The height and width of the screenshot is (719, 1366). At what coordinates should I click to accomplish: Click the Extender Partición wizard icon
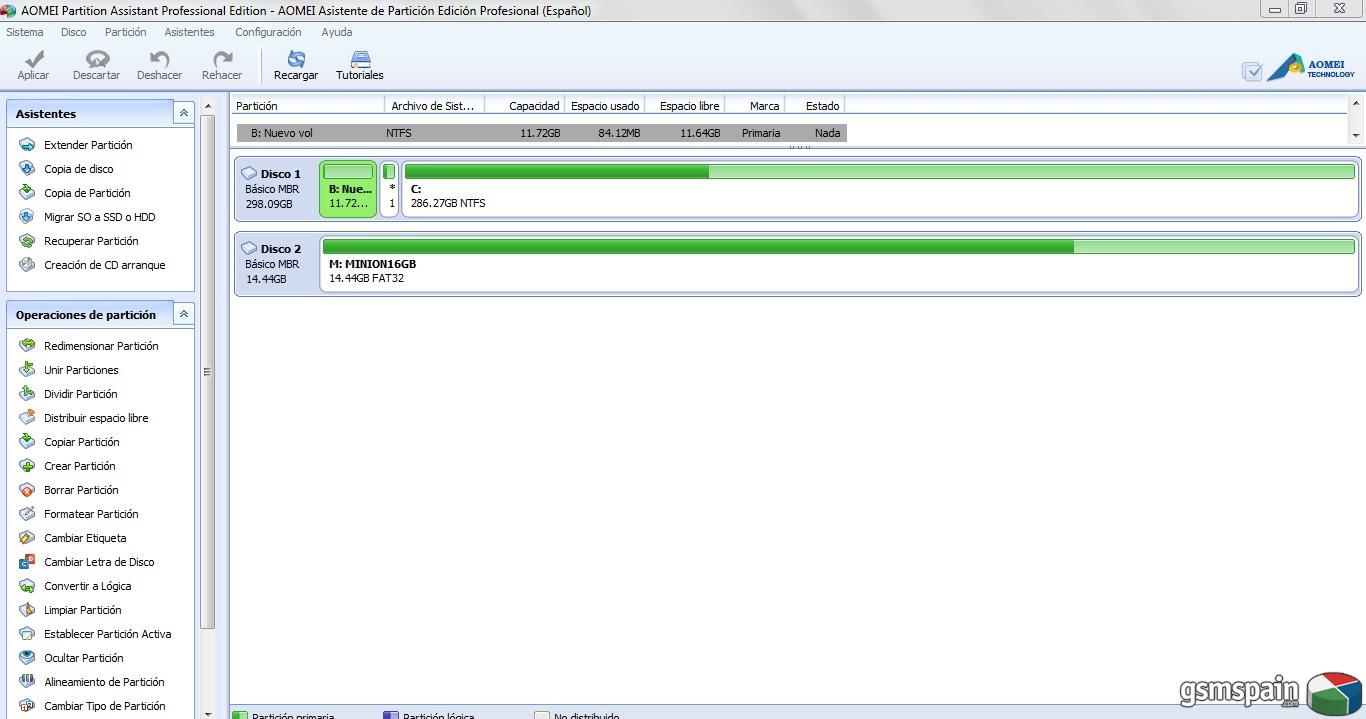[x=27, y=145]
